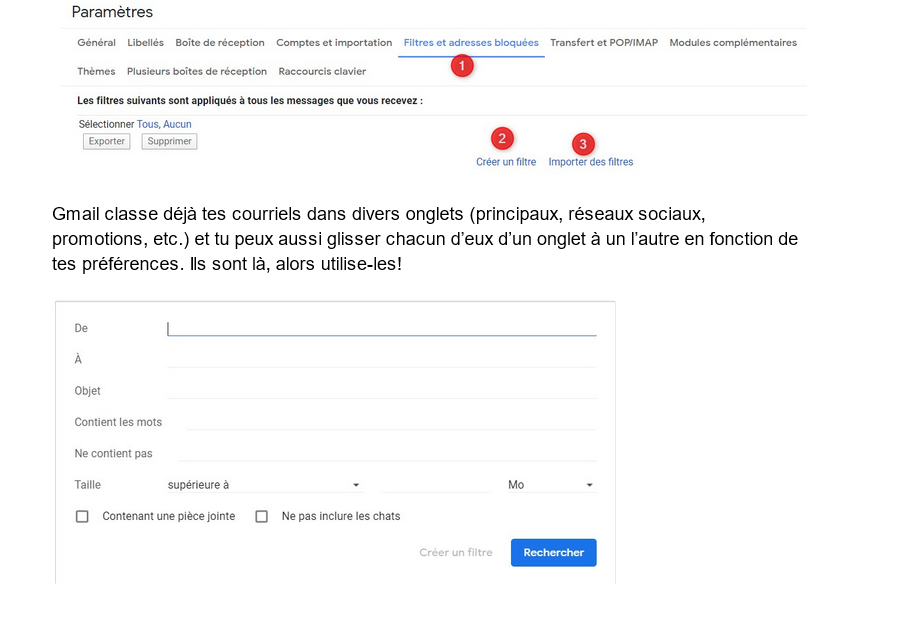Go to 'Transfert et POP/IMAP' tab

point(604,43)
